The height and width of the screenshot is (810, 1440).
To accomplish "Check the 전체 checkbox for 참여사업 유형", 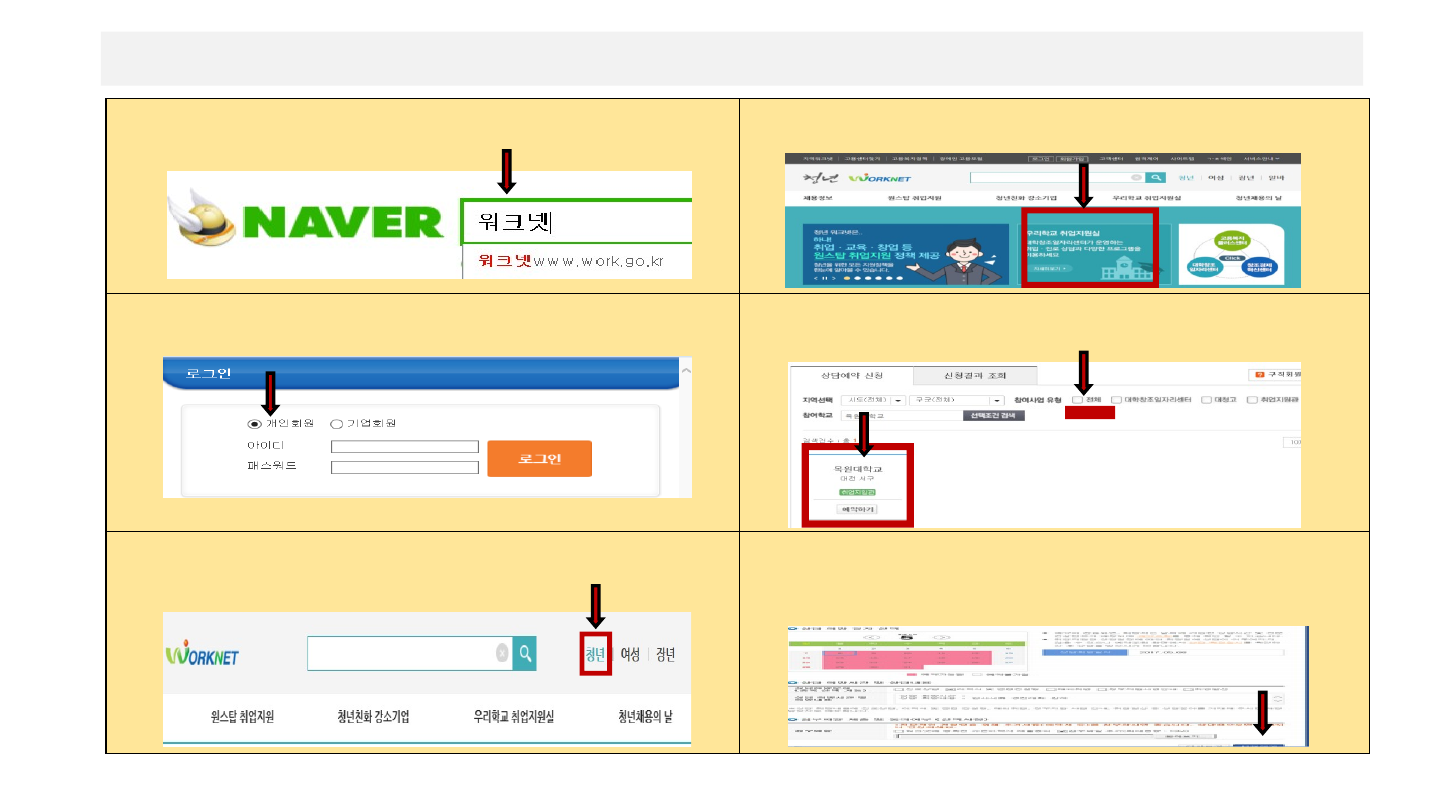I will point(1077,400).
